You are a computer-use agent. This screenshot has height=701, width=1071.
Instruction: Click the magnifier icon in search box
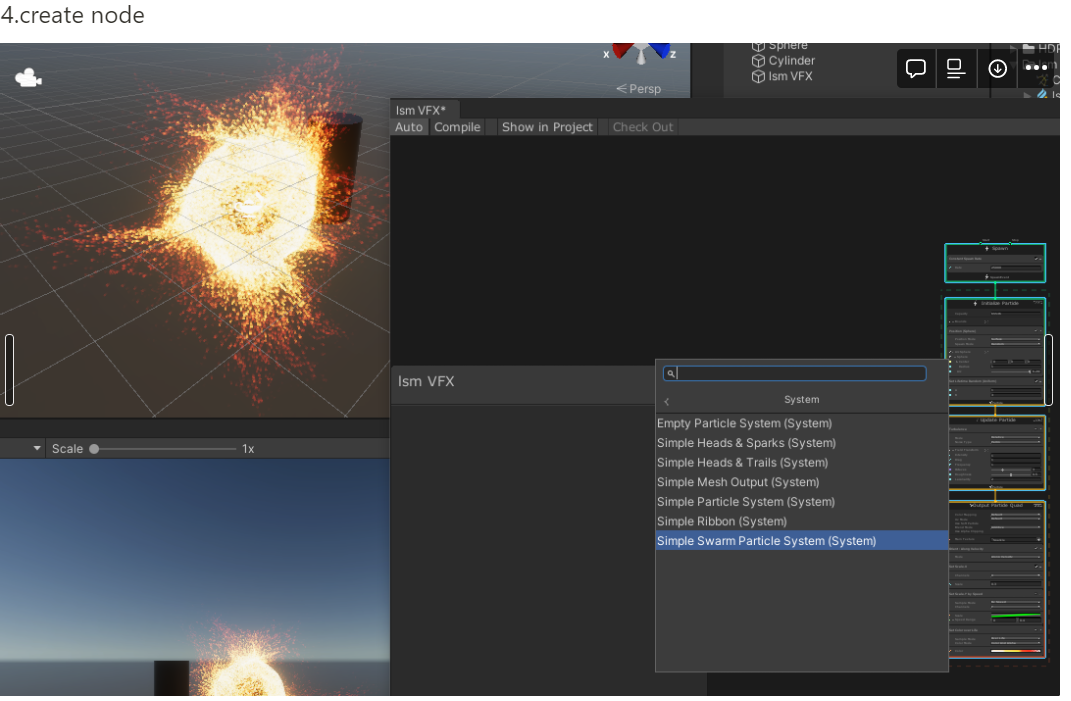pos(671,373)
